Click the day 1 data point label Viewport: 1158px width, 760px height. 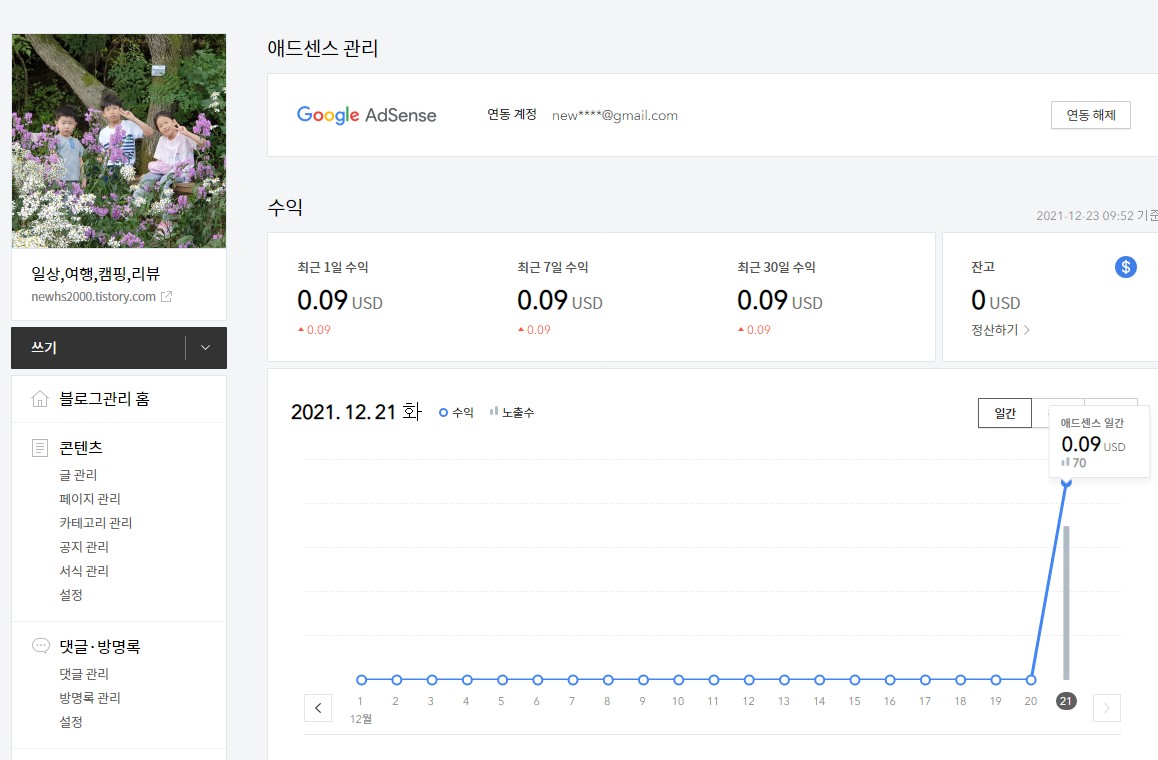point(360,701)
